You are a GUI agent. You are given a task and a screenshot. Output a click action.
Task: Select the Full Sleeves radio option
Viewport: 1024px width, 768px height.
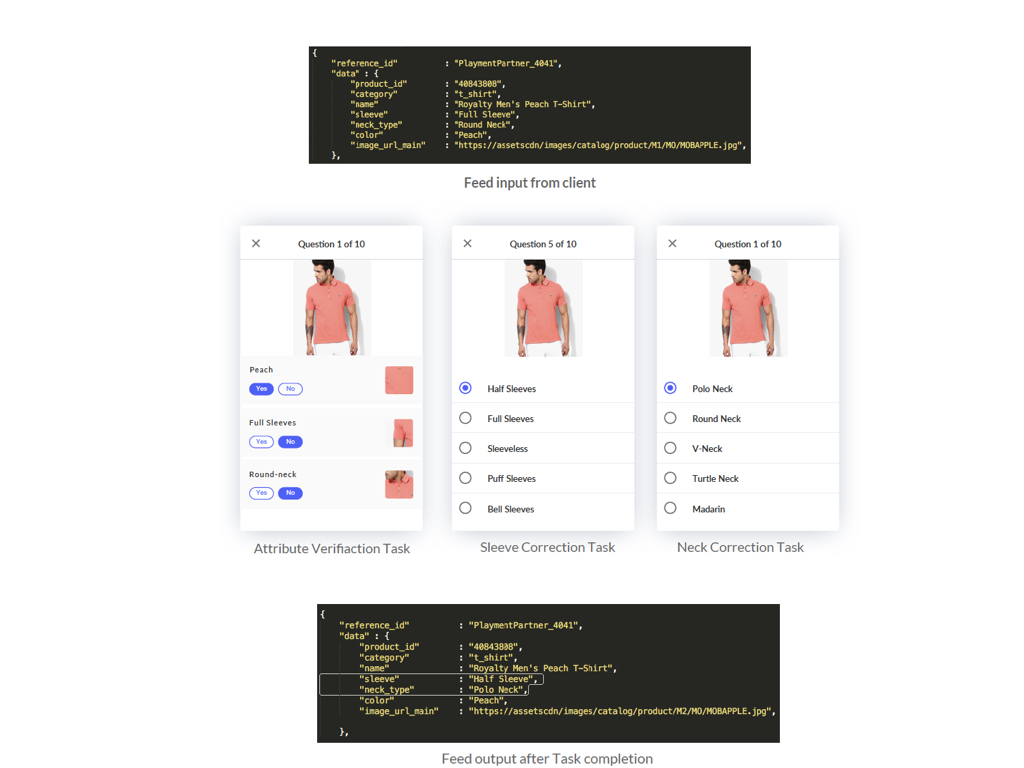(x=465, y=418)
